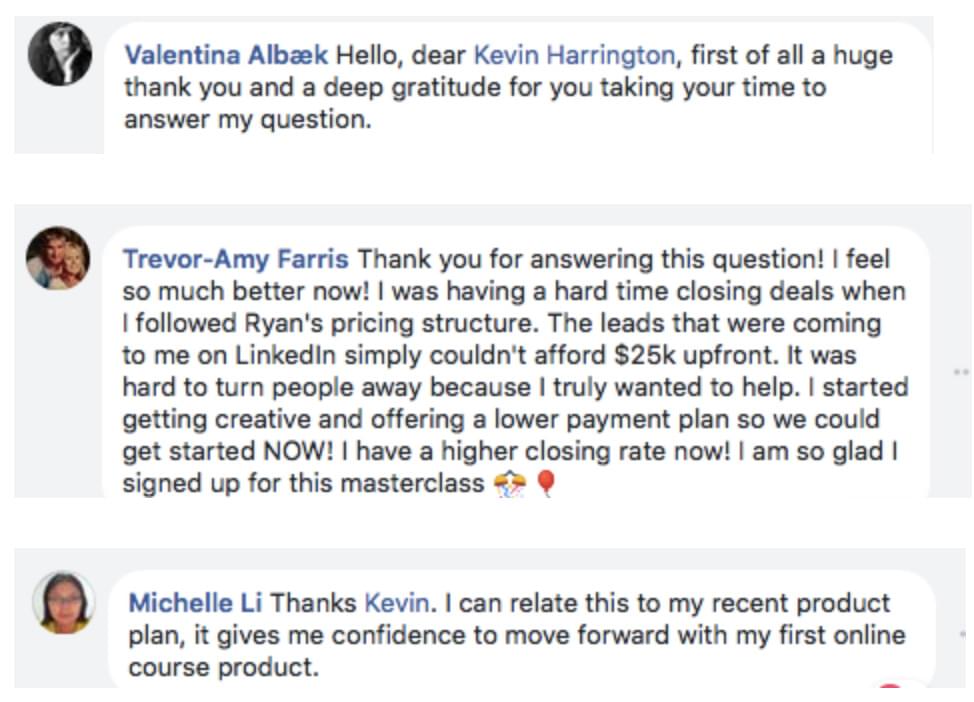Screen dimensions: 974x702
Task: Open Trevor-Amy Farris couple profile photo
Action: 58,258
